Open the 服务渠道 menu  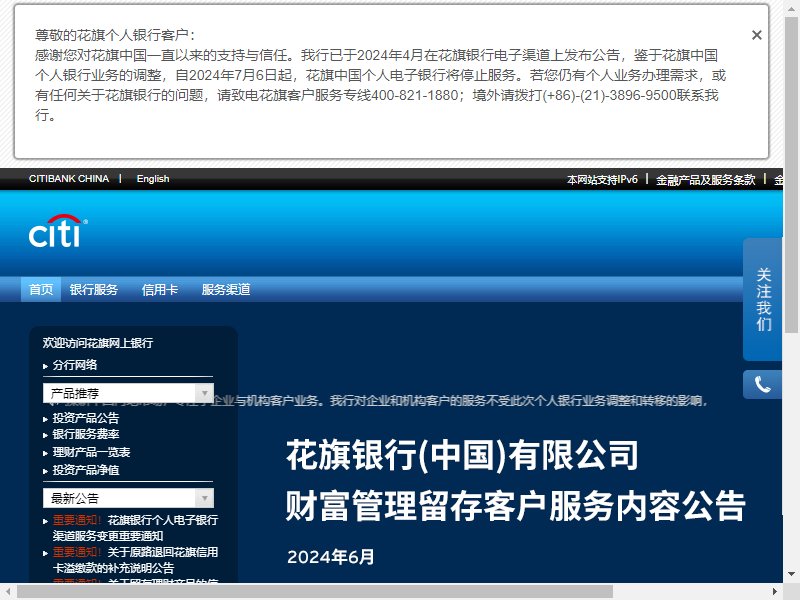click(x=226, y=289)
